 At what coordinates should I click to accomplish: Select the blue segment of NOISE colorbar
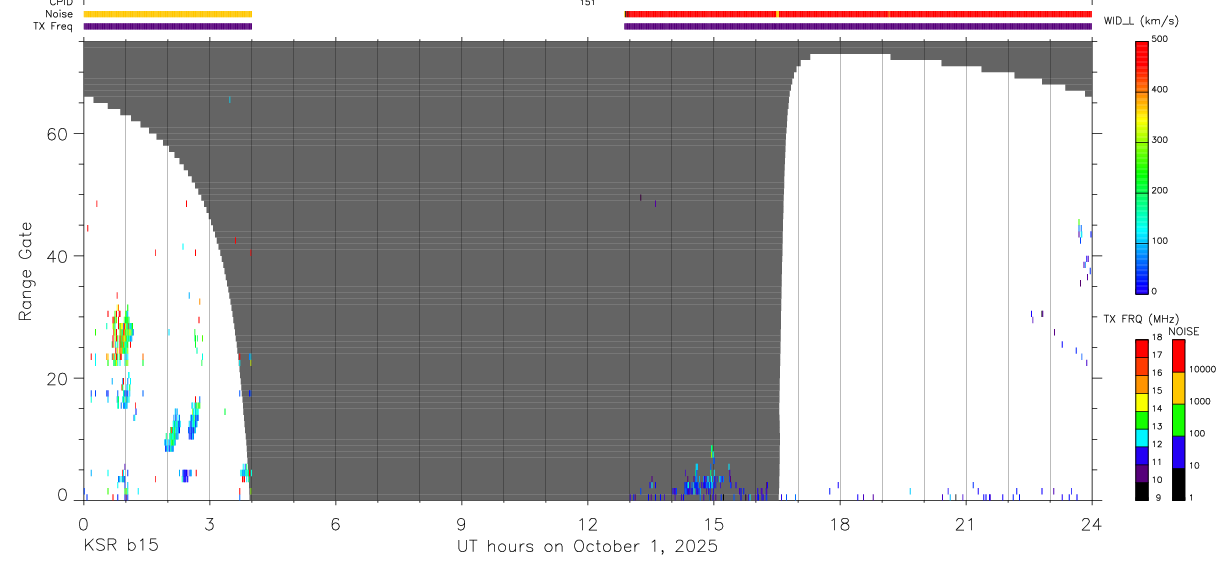pyautogui.click(x=1178, y=451)
